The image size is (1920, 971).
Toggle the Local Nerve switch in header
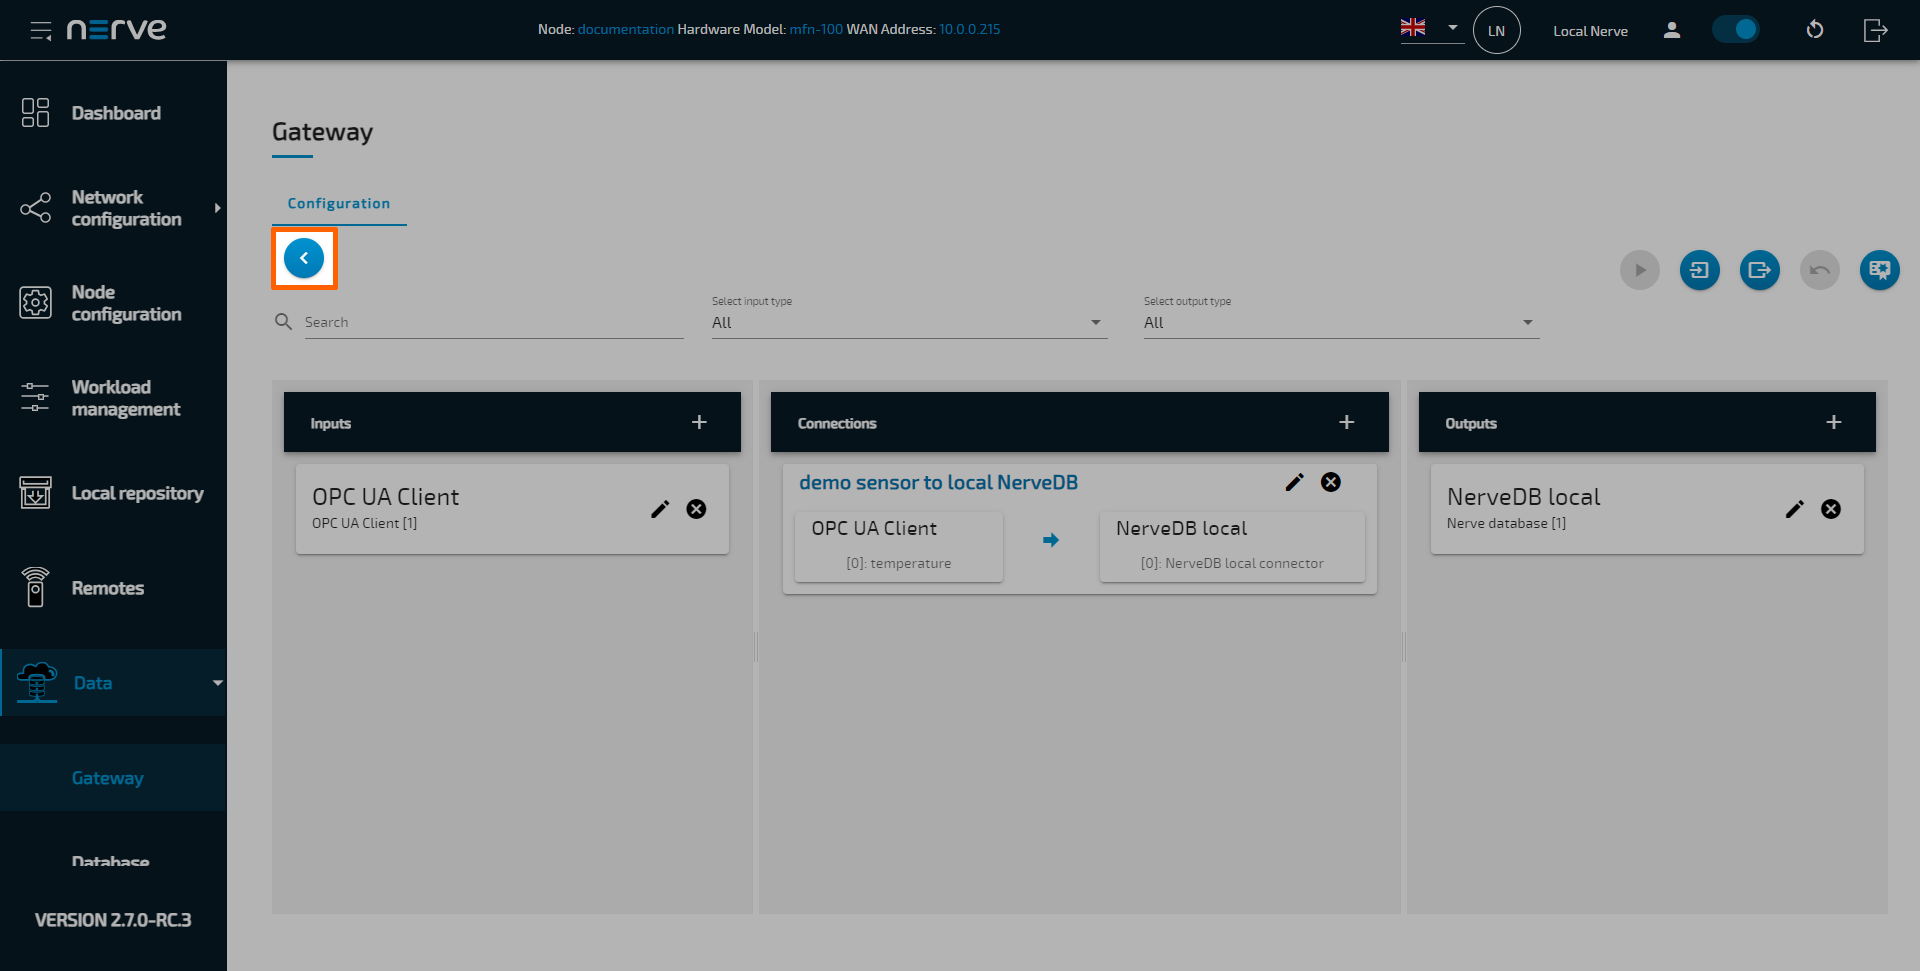(x=1735, y=30)
